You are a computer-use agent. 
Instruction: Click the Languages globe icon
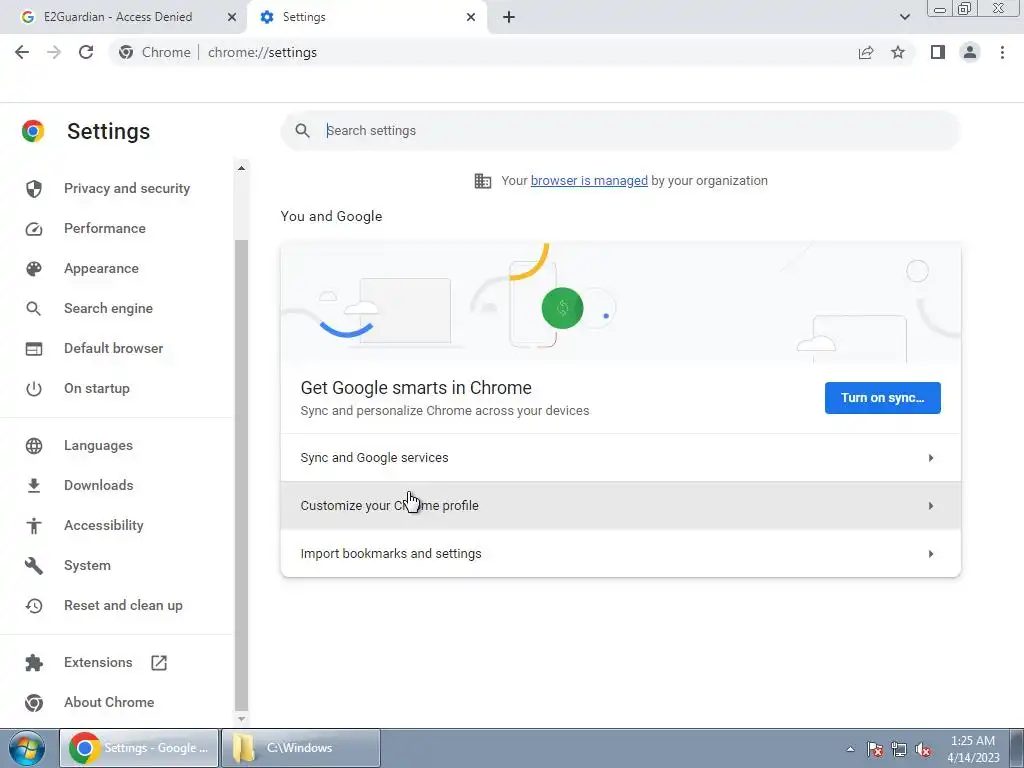34,445
